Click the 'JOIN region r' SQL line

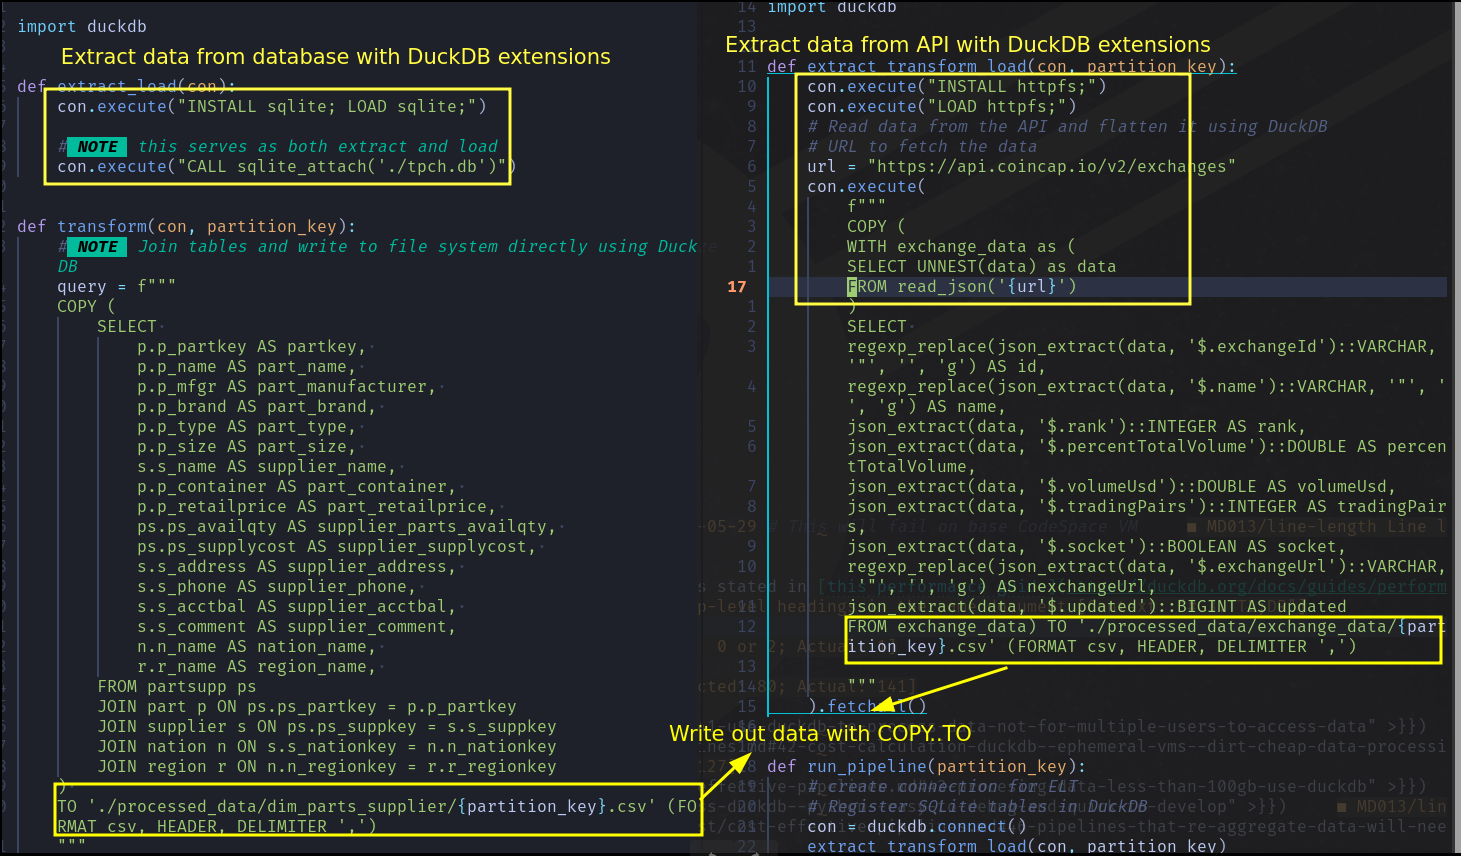[326, 767]
